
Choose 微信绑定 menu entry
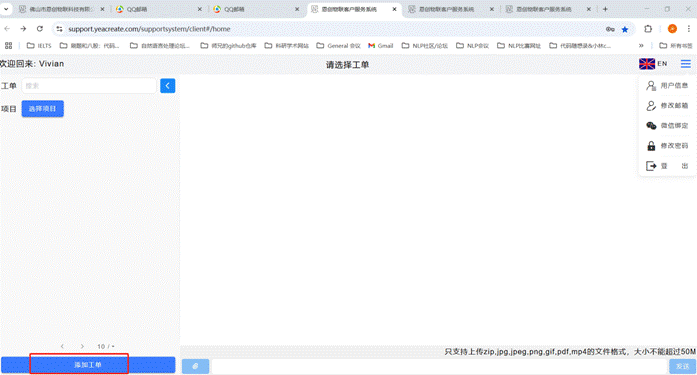[x=667, y=125]
